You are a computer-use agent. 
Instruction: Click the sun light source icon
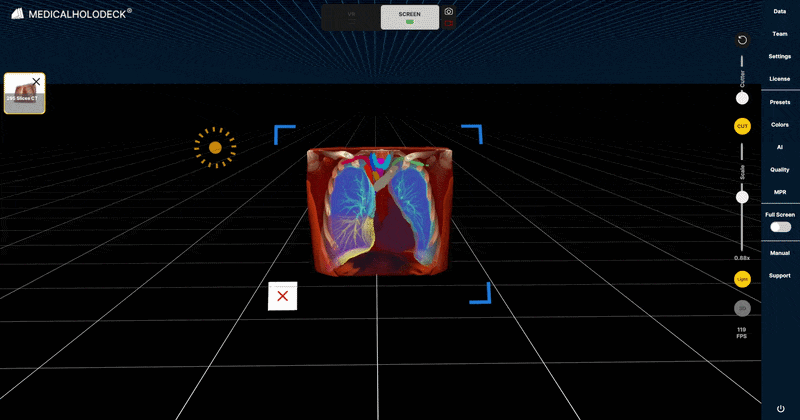pos(215,147)
